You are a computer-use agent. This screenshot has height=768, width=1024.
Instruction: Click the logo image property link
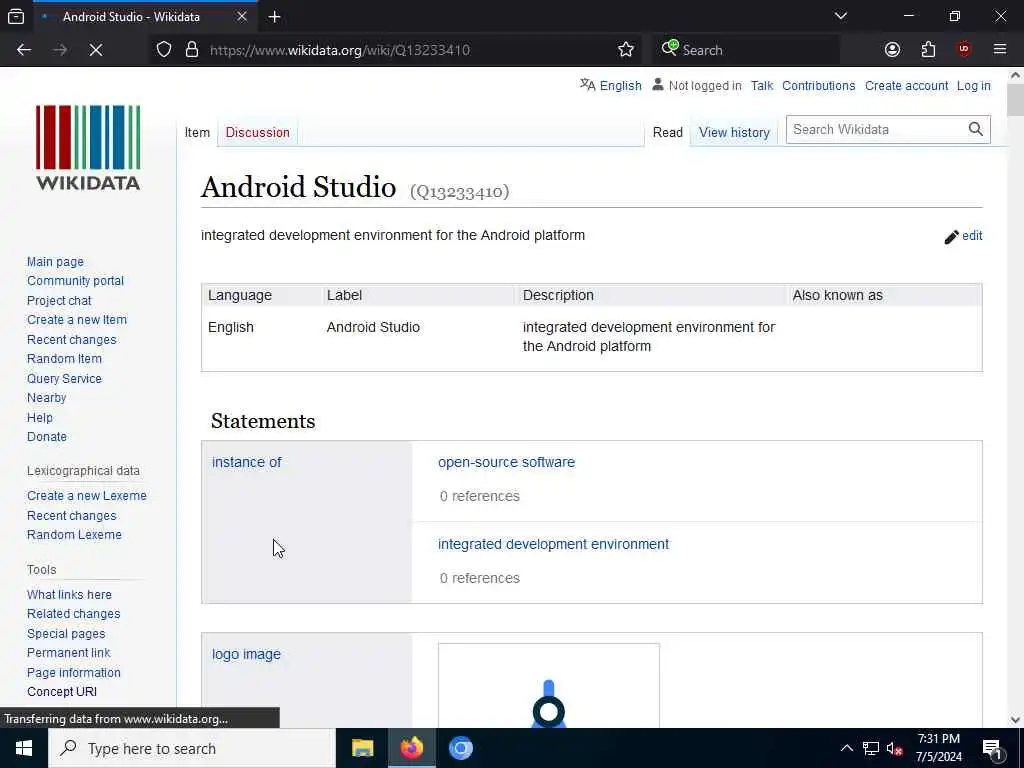tap(246, 654)
